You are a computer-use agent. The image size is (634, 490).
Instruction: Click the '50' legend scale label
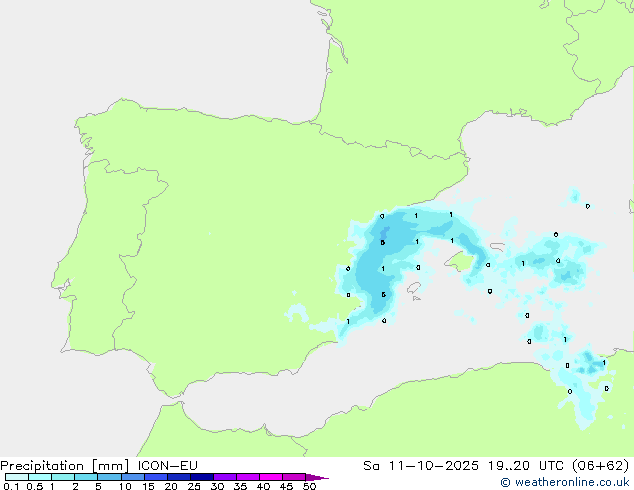pyautogui.click(x=309, y=486)
